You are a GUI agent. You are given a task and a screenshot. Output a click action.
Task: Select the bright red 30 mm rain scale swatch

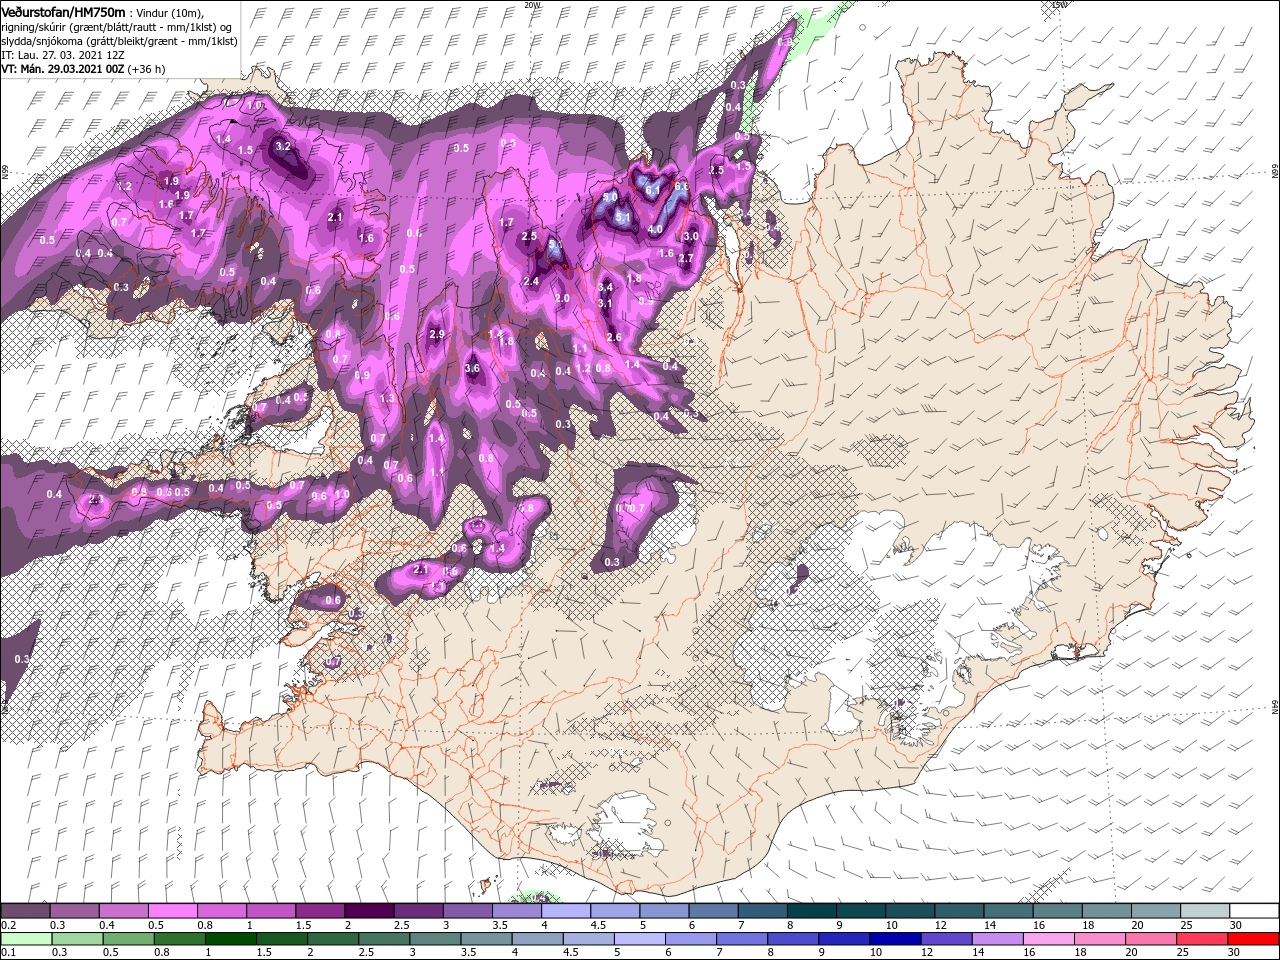click(1254, 939)
